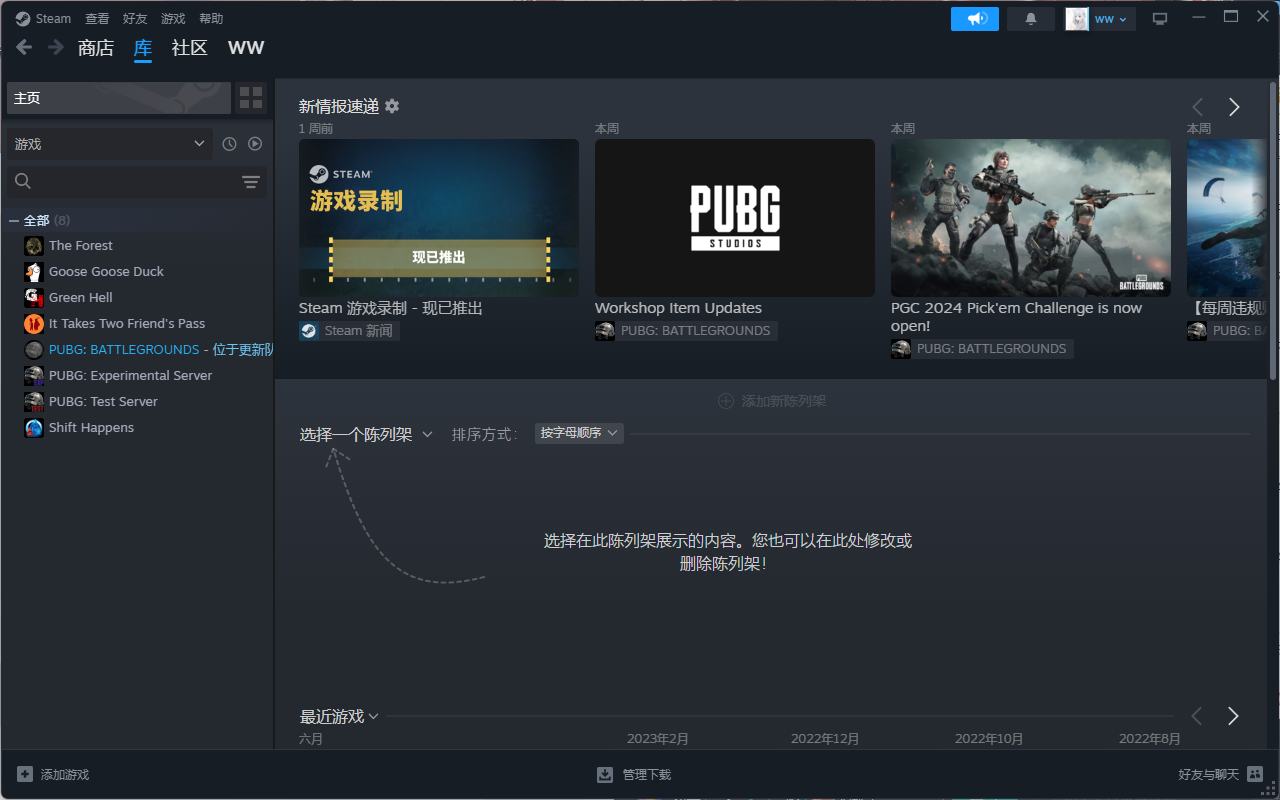Image resolution: width=1280 pixels, height=800 pixels.
Task: Click the ready-to-play filter icon
Action: pos(255,144)
